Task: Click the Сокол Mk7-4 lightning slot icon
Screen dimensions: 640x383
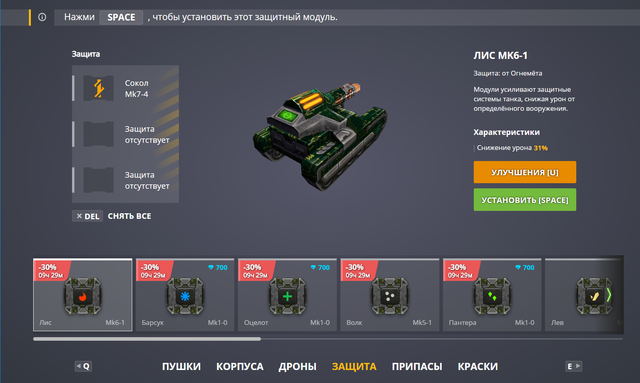Action: pos(98,88)
